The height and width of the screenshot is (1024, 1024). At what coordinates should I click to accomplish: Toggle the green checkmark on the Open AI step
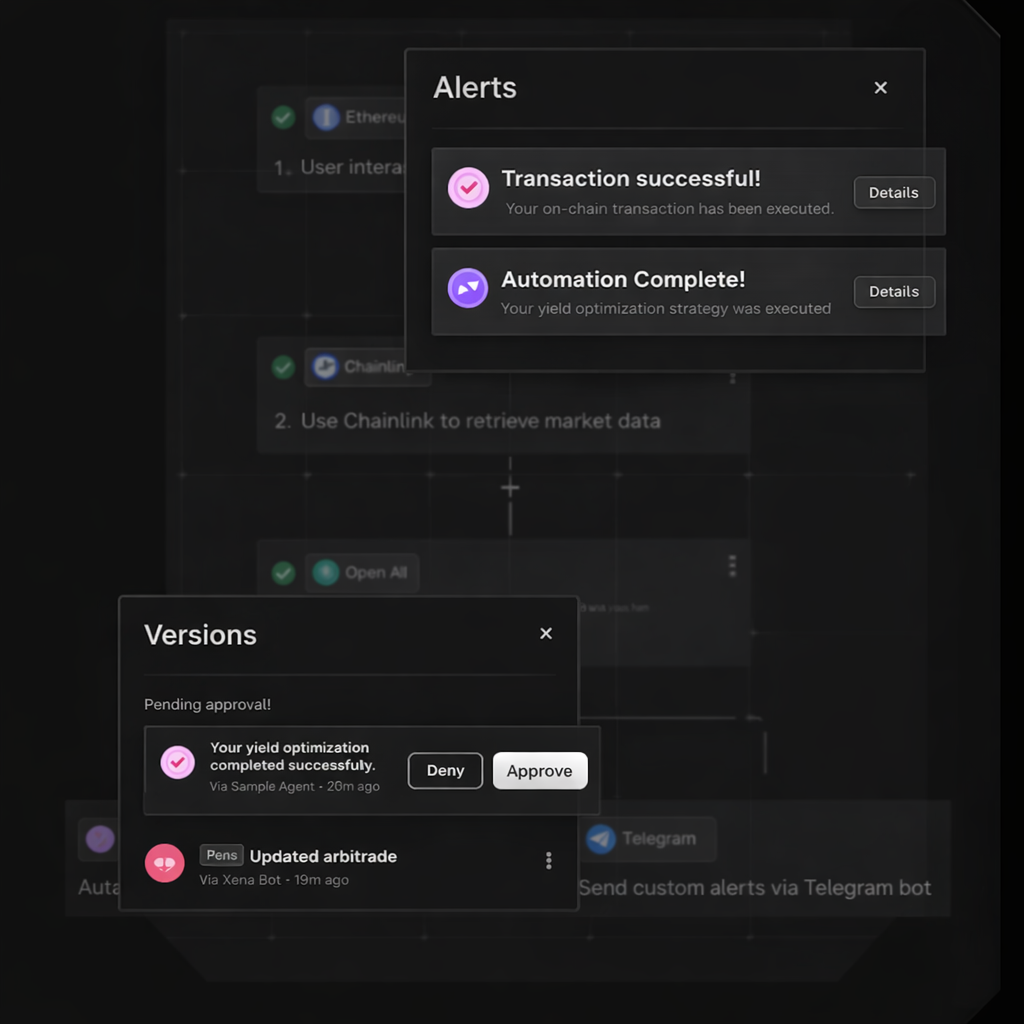tap(284, 573)
